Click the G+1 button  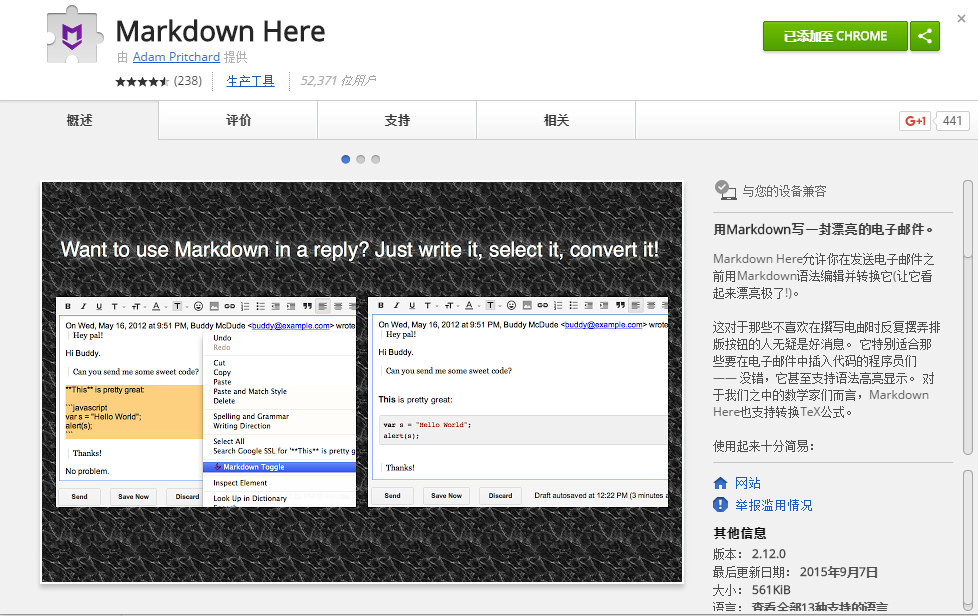click(914, 121)
